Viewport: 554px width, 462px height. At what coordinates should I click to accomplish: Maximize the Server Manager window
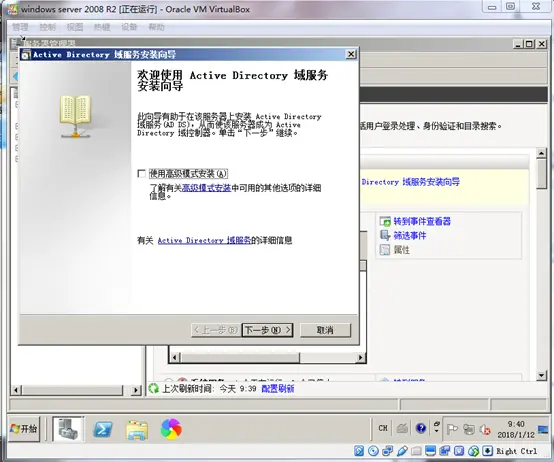[529, 44]
